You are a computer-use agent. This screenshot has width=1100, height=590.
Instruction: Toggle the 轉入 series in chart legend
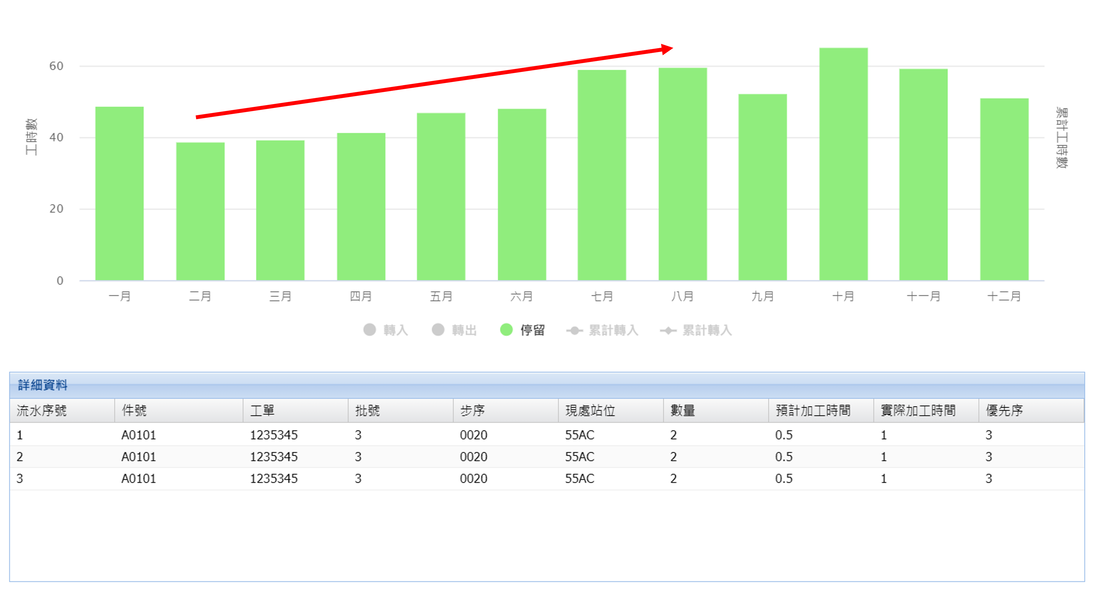click(386, 330)
